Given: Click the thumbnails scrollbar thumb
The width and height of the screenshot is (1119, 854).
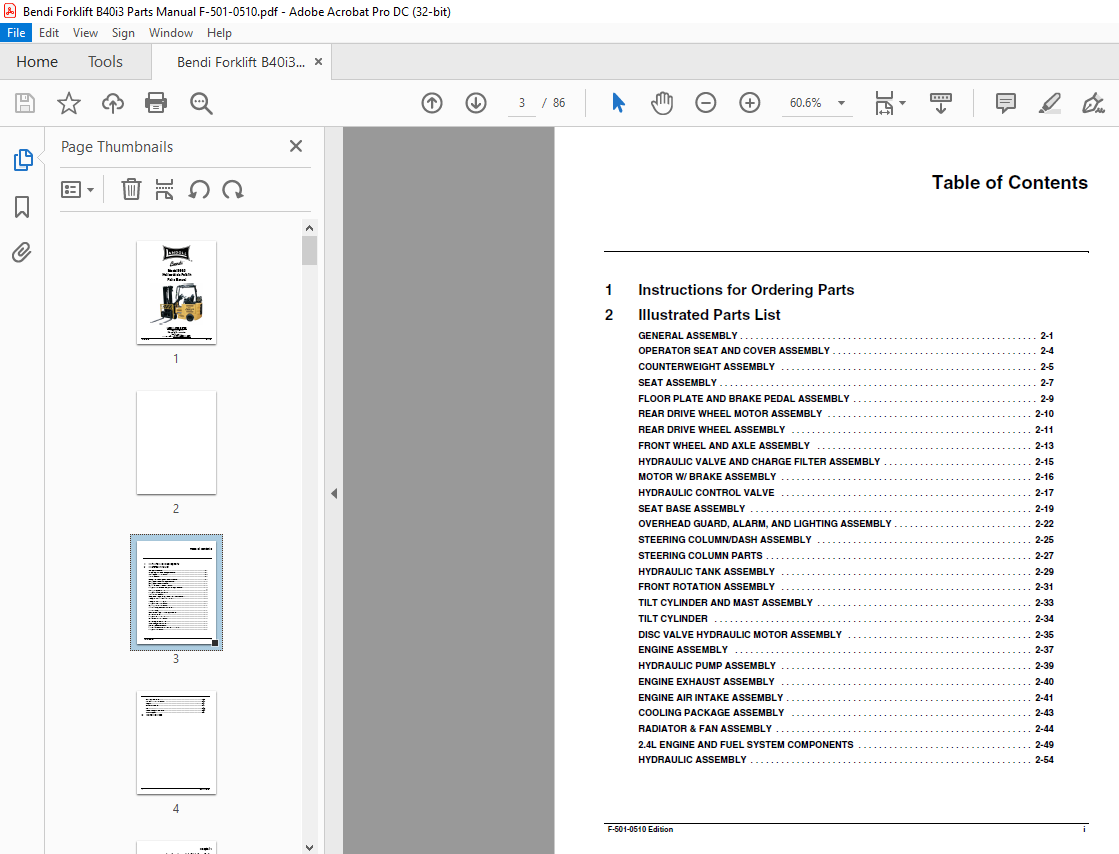Looking at the screenshot, I should (309, 250).
